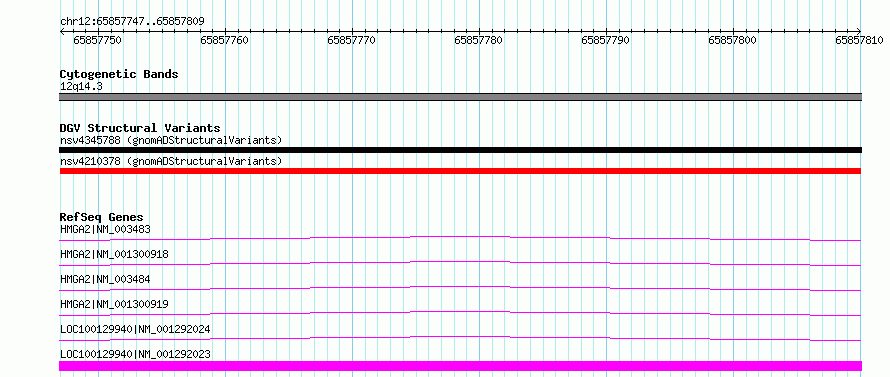890x377 pixels.
Task: Click ruler tick label 65857780
Action: click(x=478, y=40)
